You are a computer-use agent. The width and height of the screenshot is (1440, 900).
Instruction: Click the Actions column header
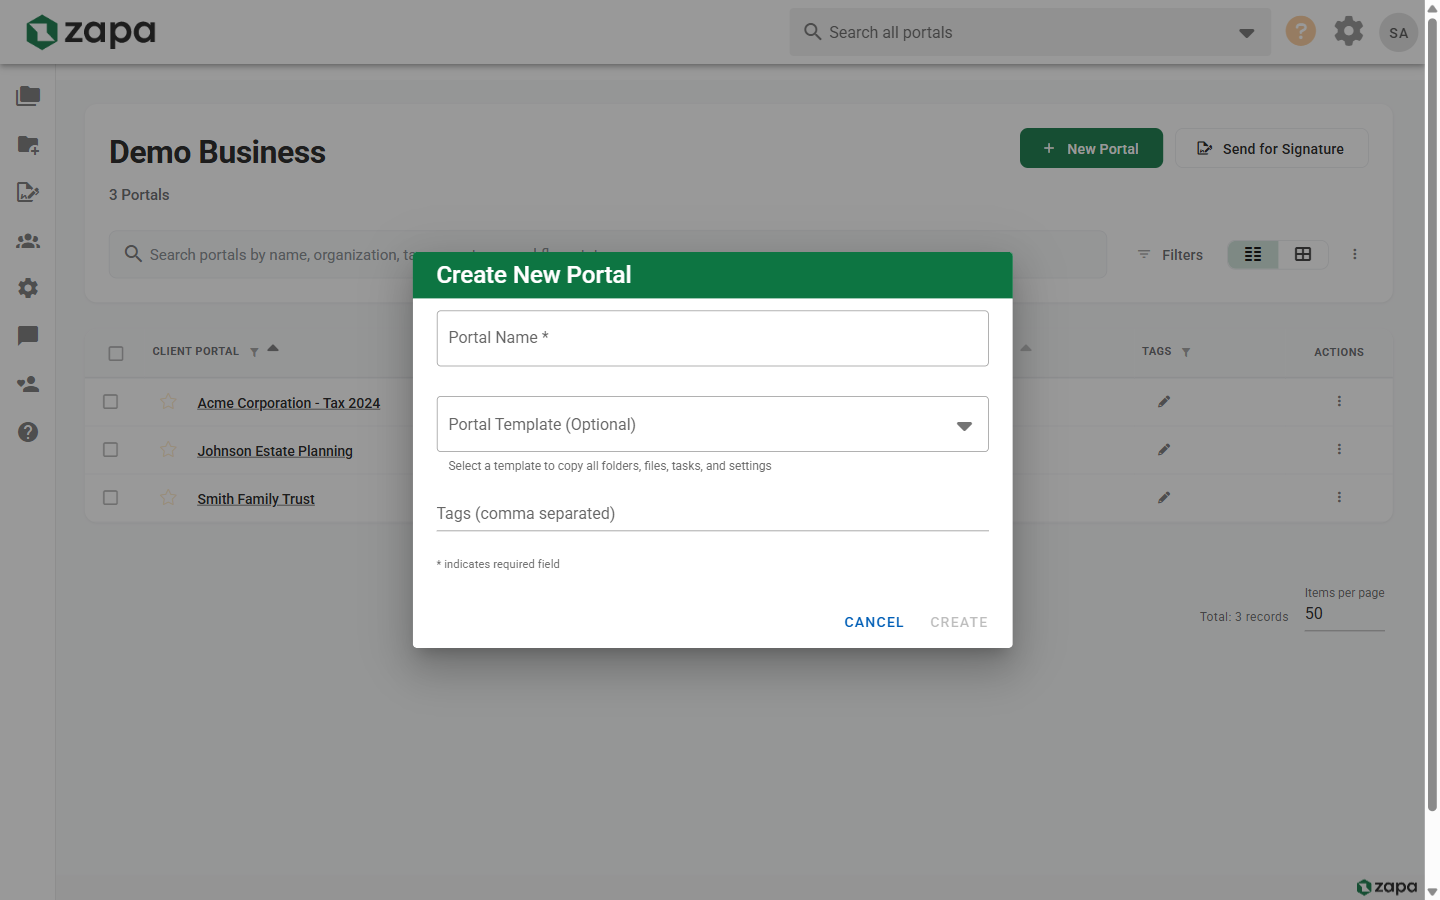point(1339,352)
